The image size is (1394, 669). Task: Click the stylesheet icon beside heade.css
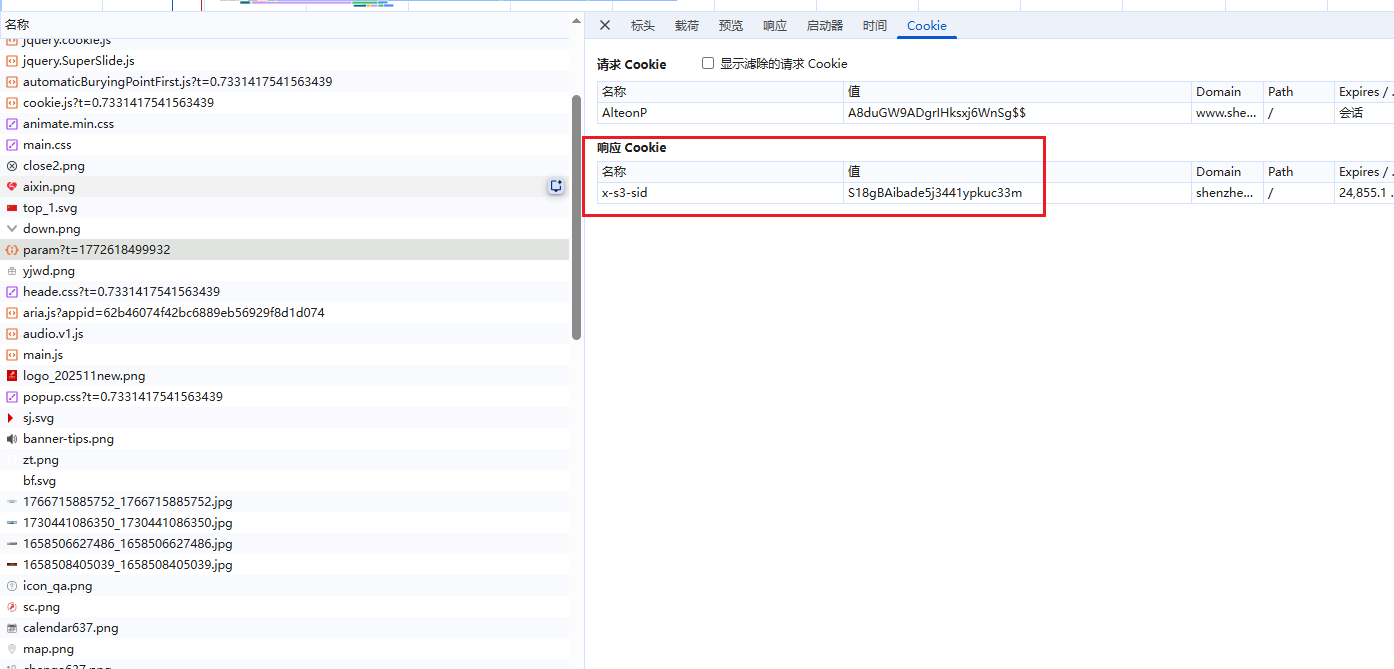[x=12, y=292]
